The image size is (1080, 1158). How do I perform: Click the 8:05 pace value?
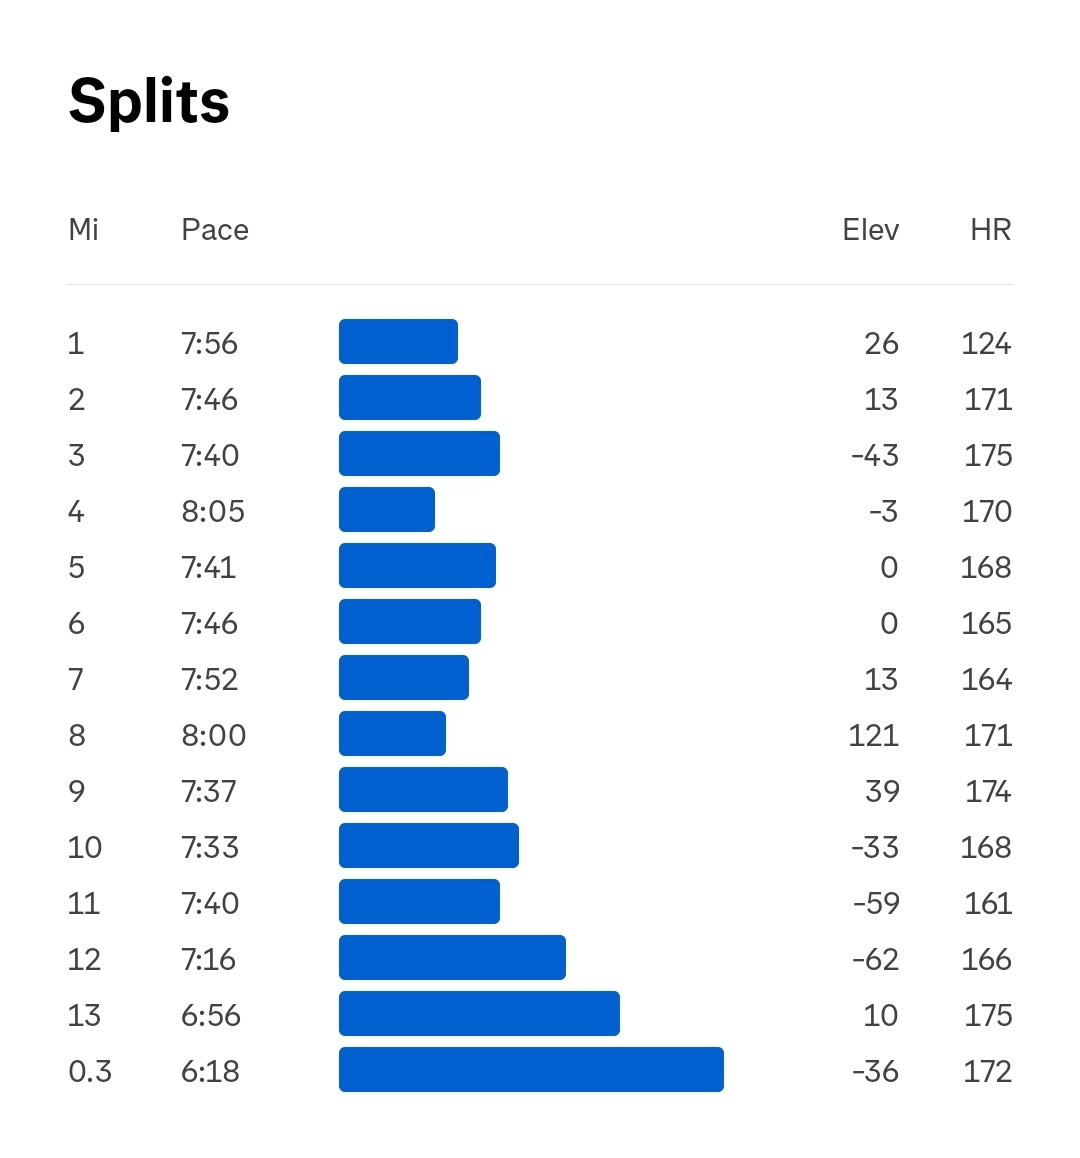pyautogui.click(x=213, y=511)
